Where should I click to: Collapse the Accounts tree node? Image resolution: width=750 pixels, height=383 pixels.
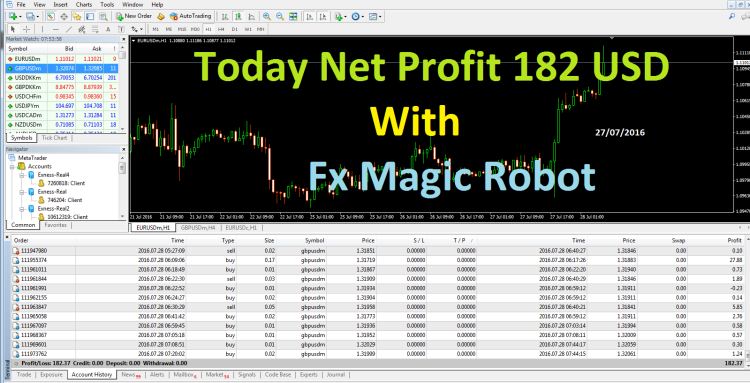pos(12,166)
